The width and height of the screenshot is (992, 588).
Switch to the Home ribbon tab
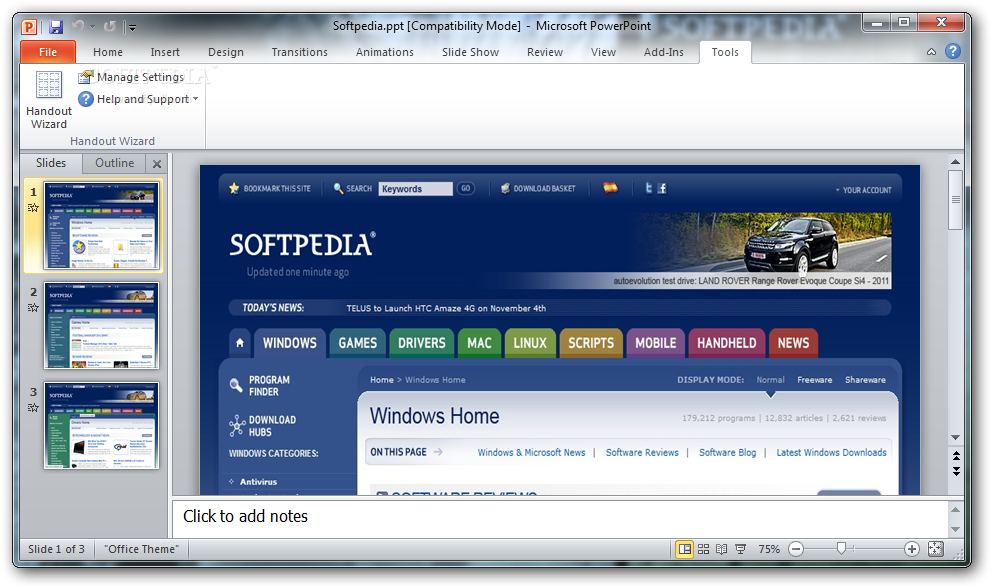coord(108,52)
